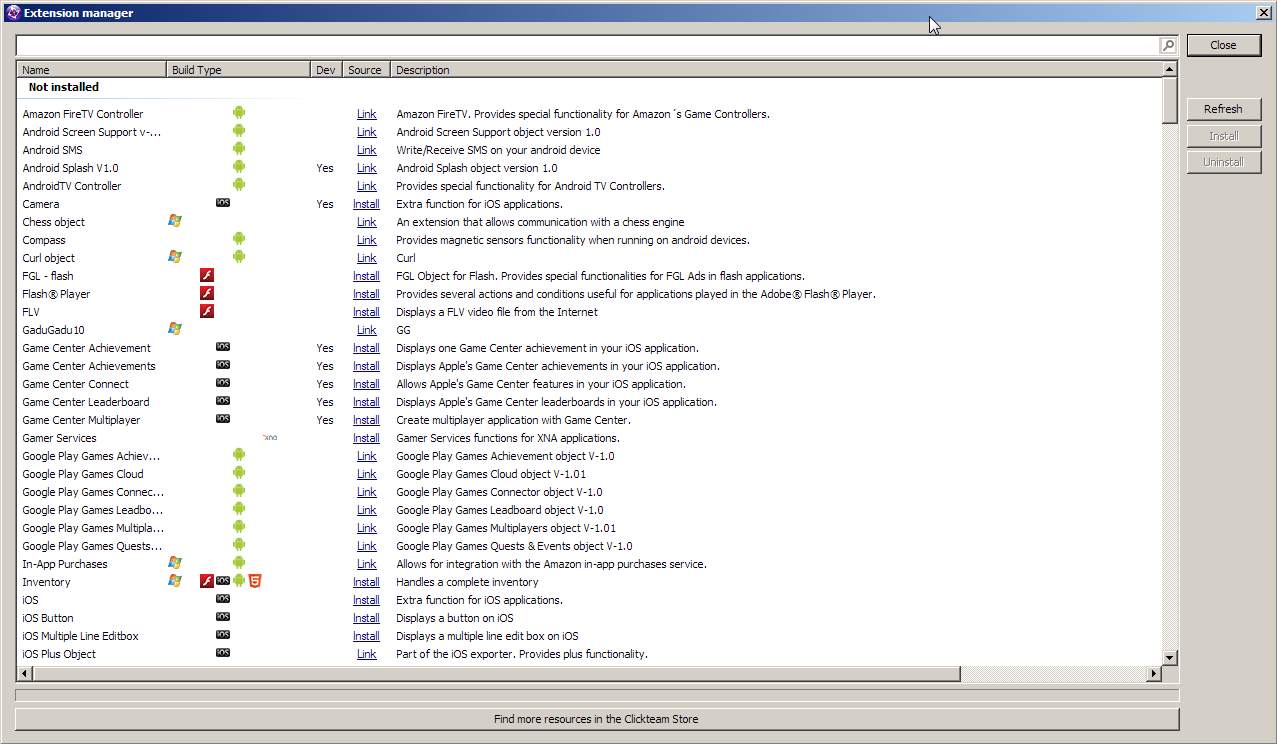Viewport: 1277px width, 744px height.
Task: Click the Windows icon in GaduGadu10 row
Action: (175, 328)
